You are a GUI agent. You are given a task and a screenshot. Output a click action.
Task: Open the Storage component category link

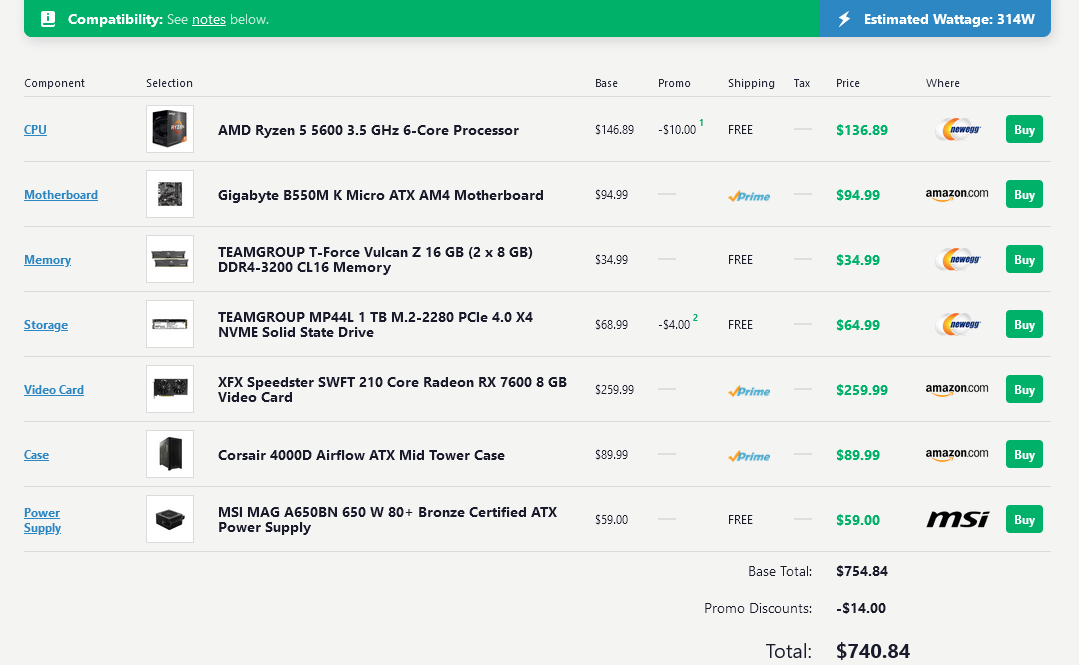coord(46,325)
